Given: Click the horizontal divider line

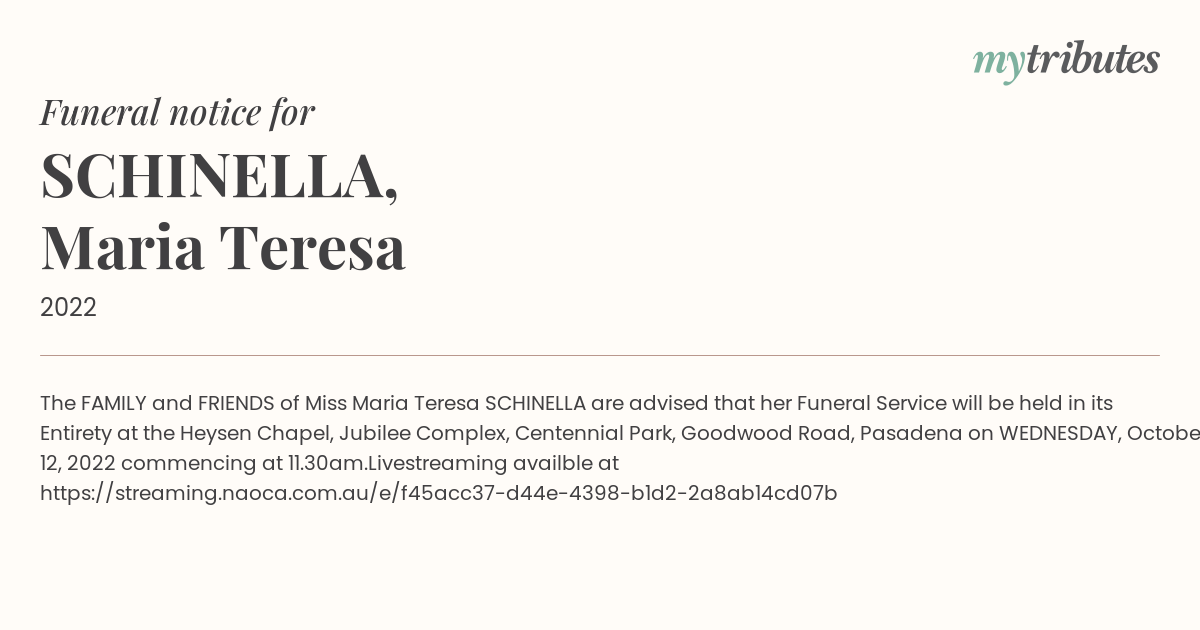Looking at the screenshot, I should click(x=600, y=355).
